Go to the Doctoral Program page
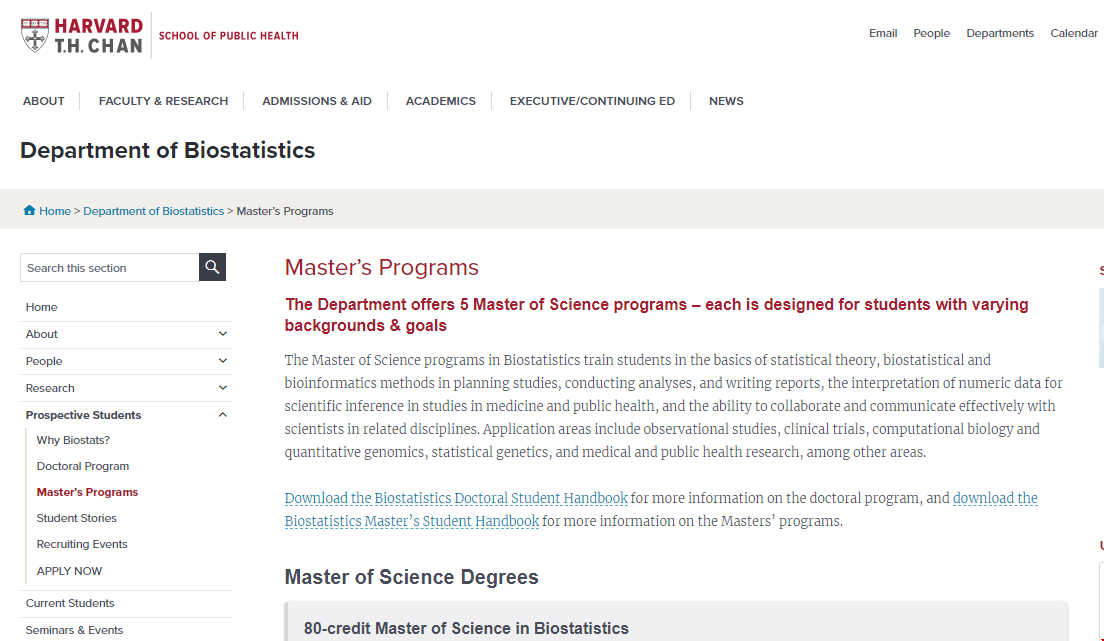This screenshot has height=641, width=1104. 82,465
